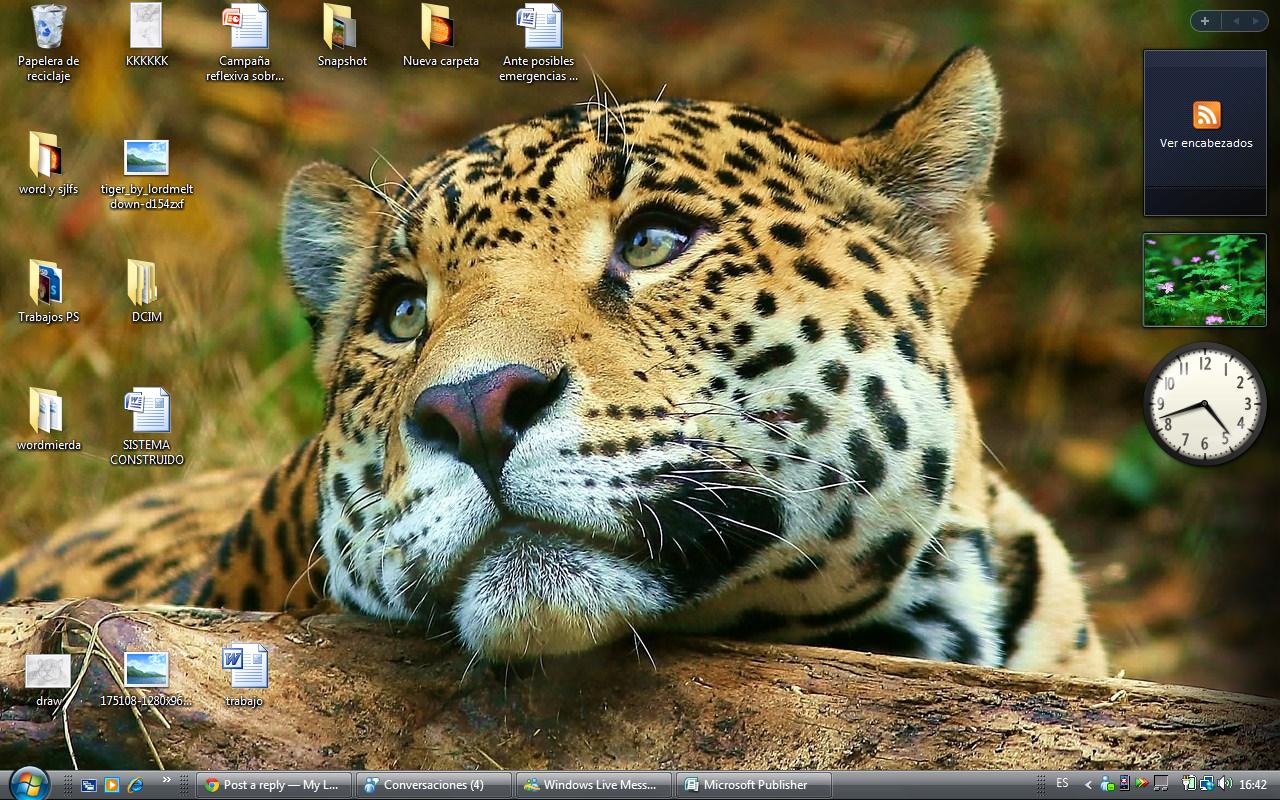Click the flower slideshow gadget picture
Viewport: 1280px width, 800px height.
(1204, 280)
